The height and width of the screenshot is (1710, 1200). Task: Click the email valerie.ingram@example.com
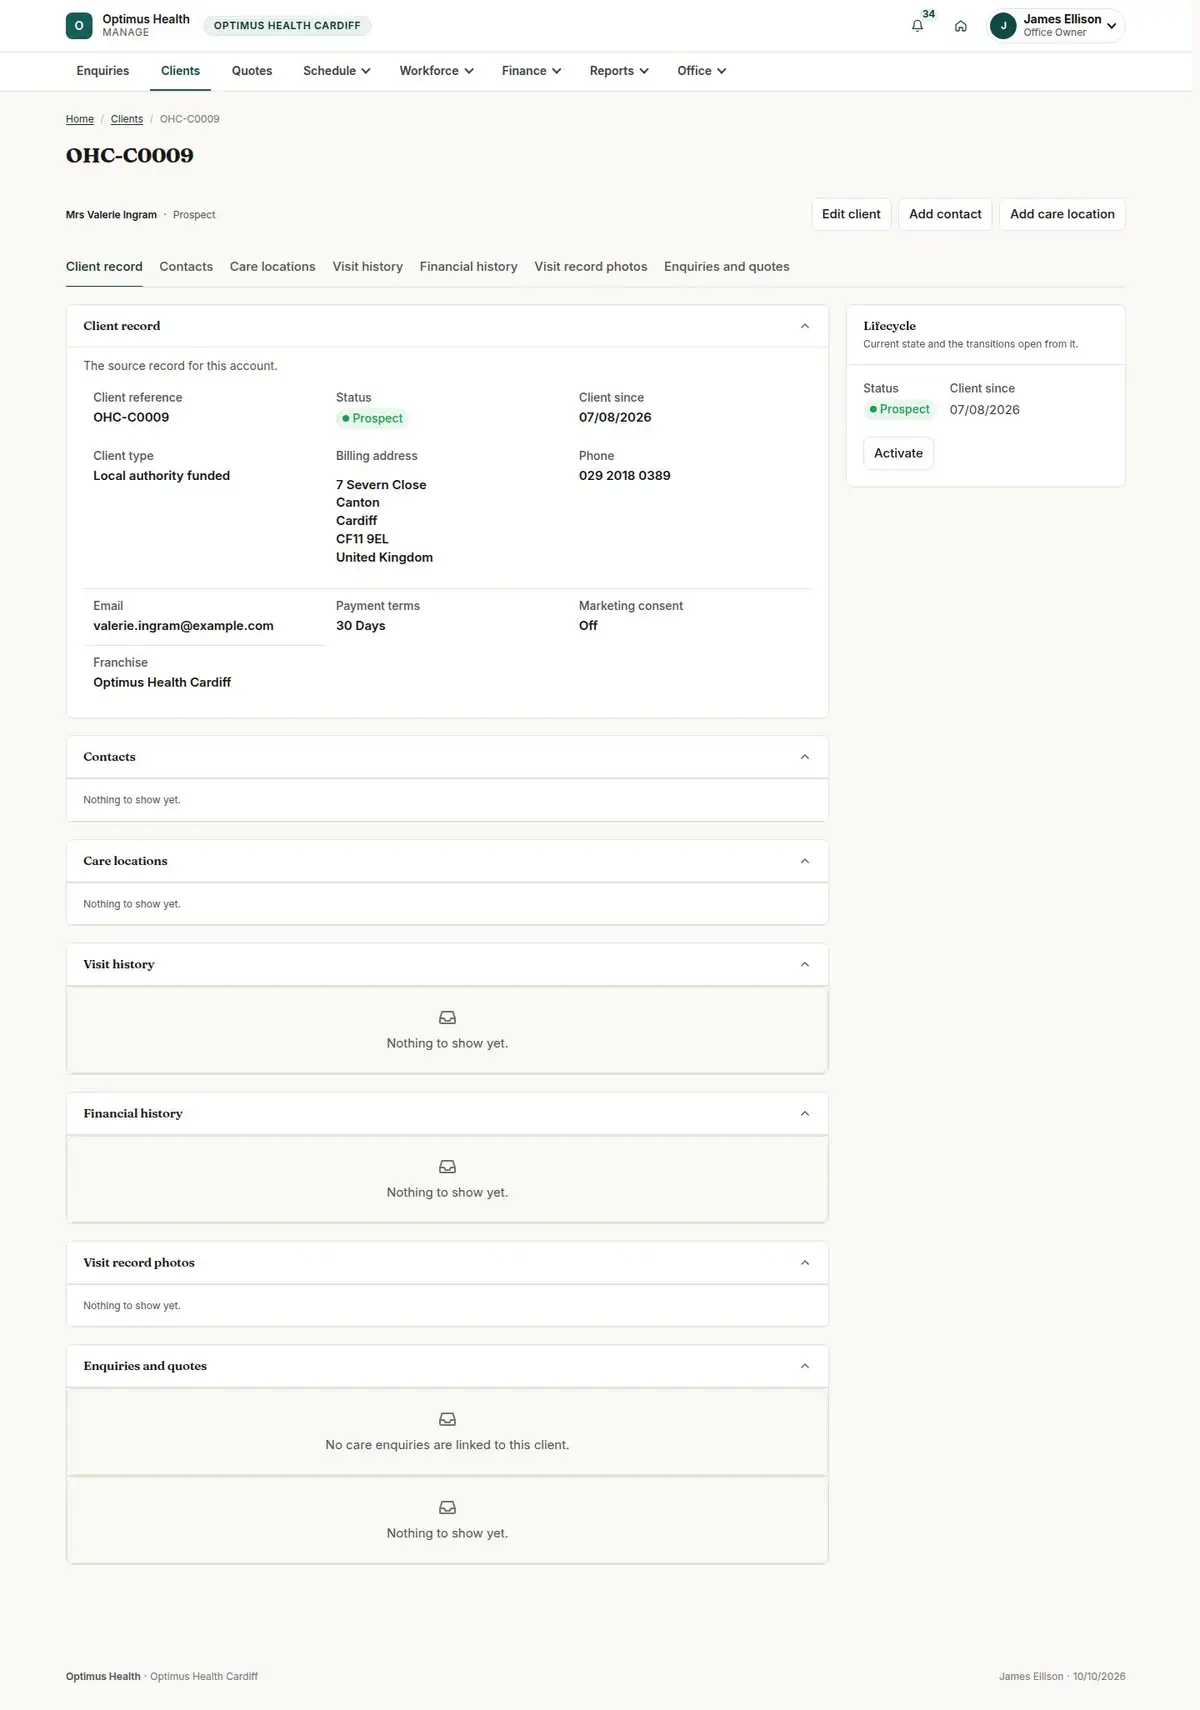(183, 626)
